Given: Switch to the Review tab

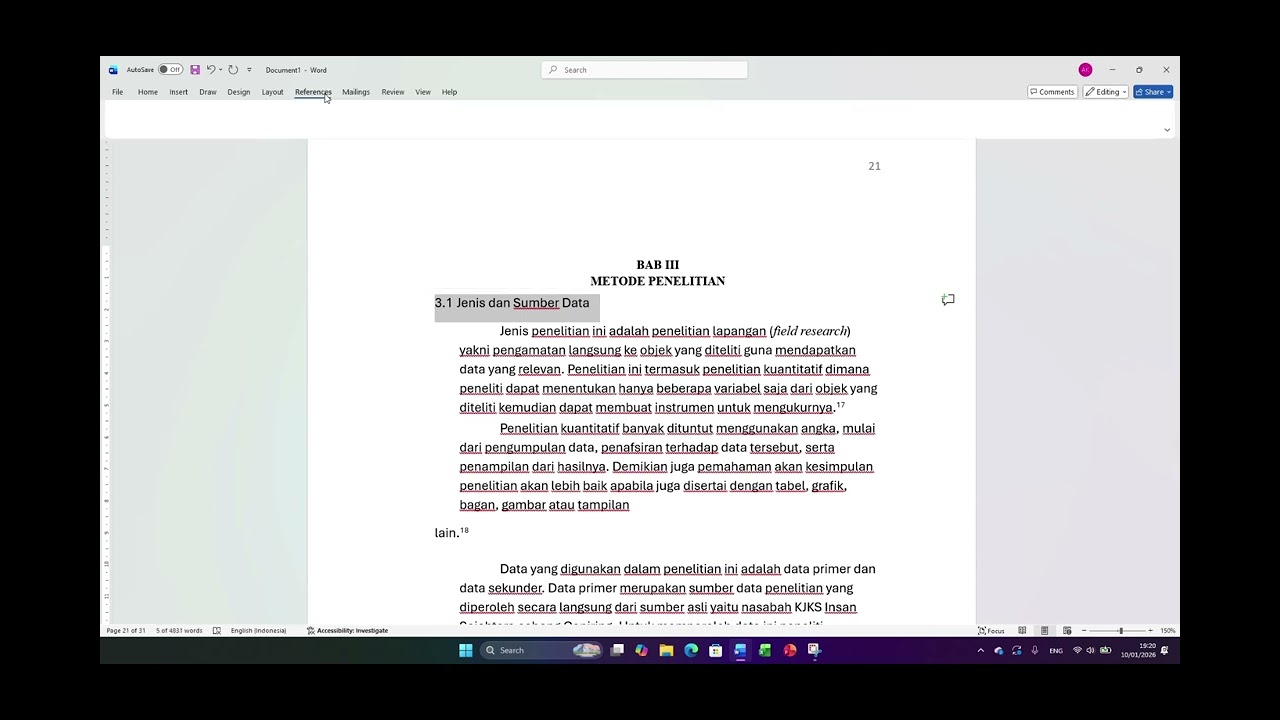Looking at the screenshot, I should pos(393,92).
